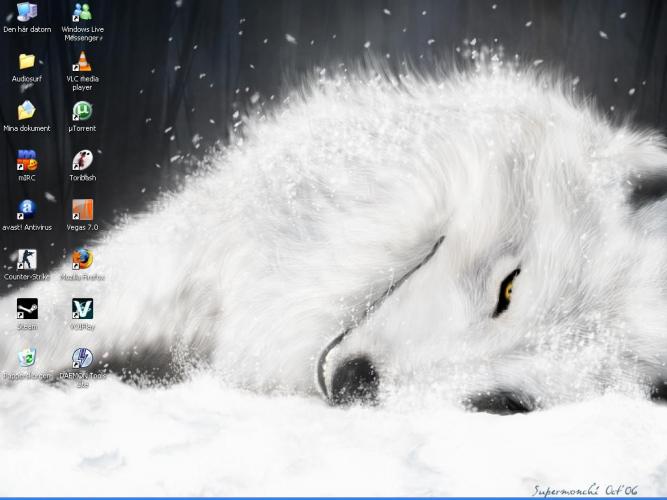The height and width of the screenshot is (500, 667).
Task: Click the DAEMON Tools Lite icon
Action: point(82,358)
